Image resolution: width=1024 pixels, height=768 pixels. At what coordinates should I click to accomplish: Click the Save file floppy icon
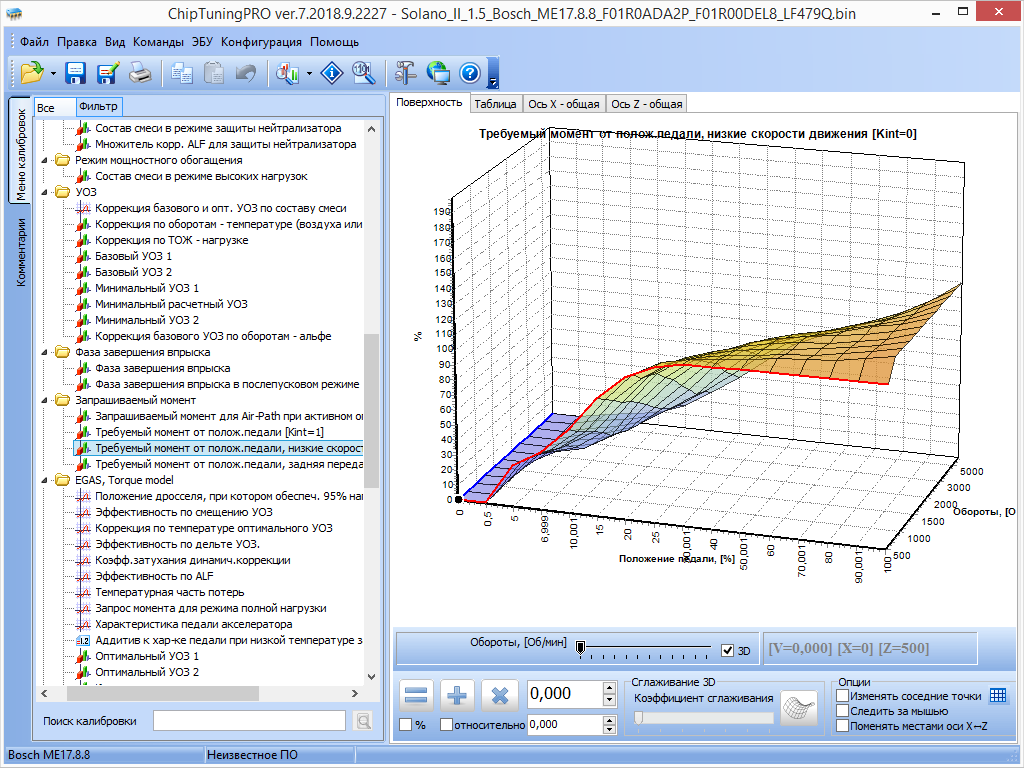[x=75, y=72]
